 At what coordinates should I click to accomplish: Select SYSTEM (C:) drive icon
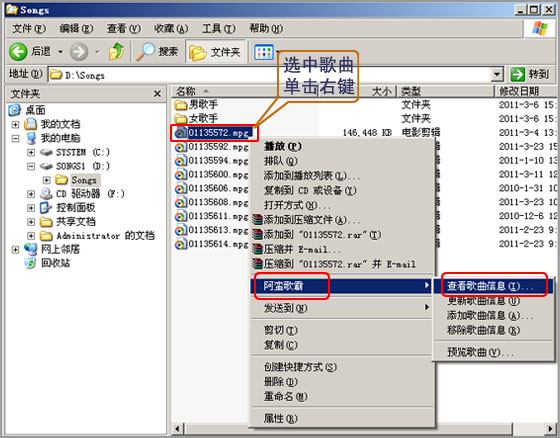(46, 153)
